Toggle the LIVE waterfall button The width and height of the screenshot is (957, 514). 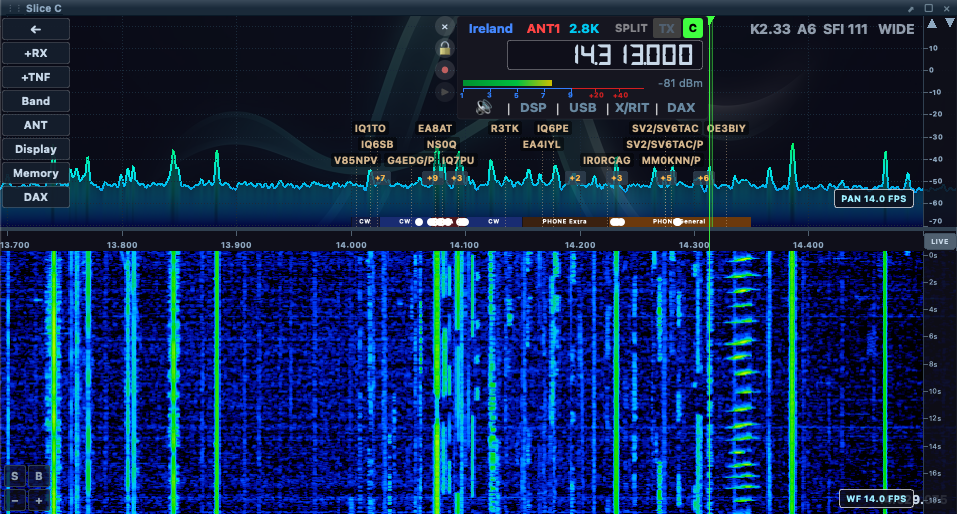tap(939, 241)
